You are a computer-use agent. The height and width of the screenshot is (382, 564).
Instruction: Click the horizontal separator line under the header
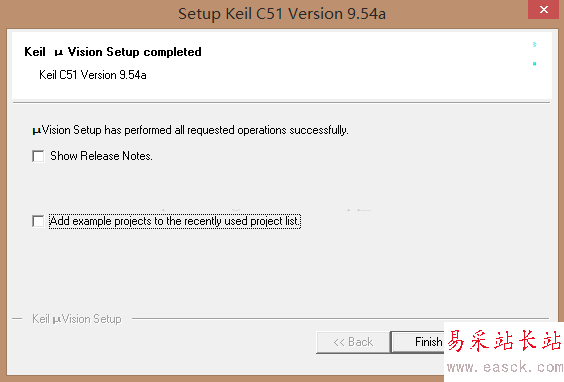(282, 103)
